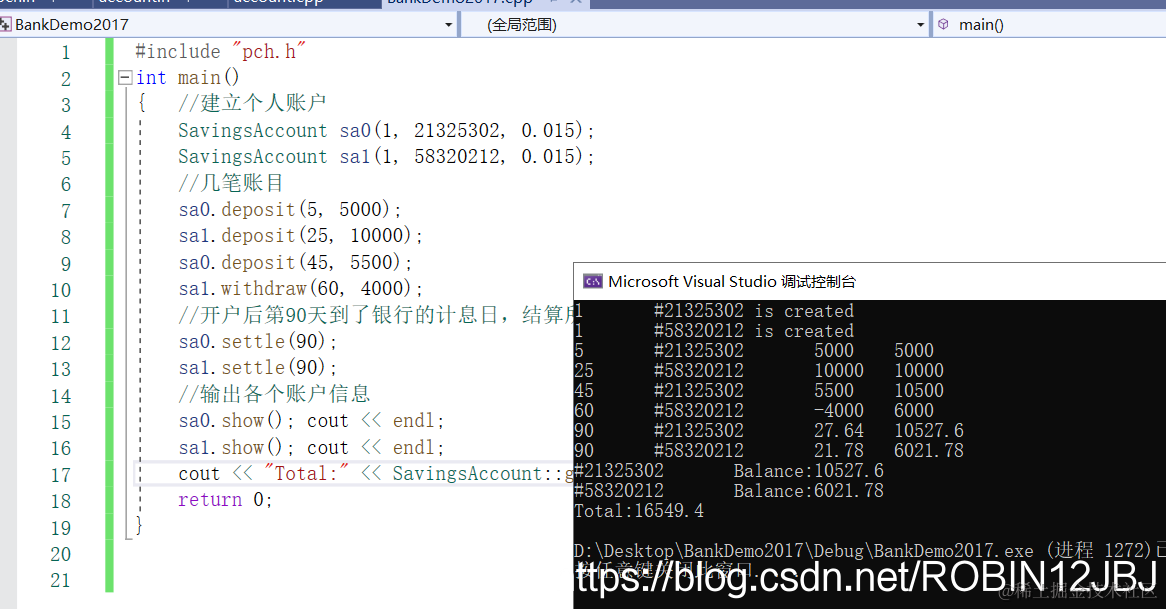
Task: Click console row for day 5 with 5000
Action: (755, 350)
